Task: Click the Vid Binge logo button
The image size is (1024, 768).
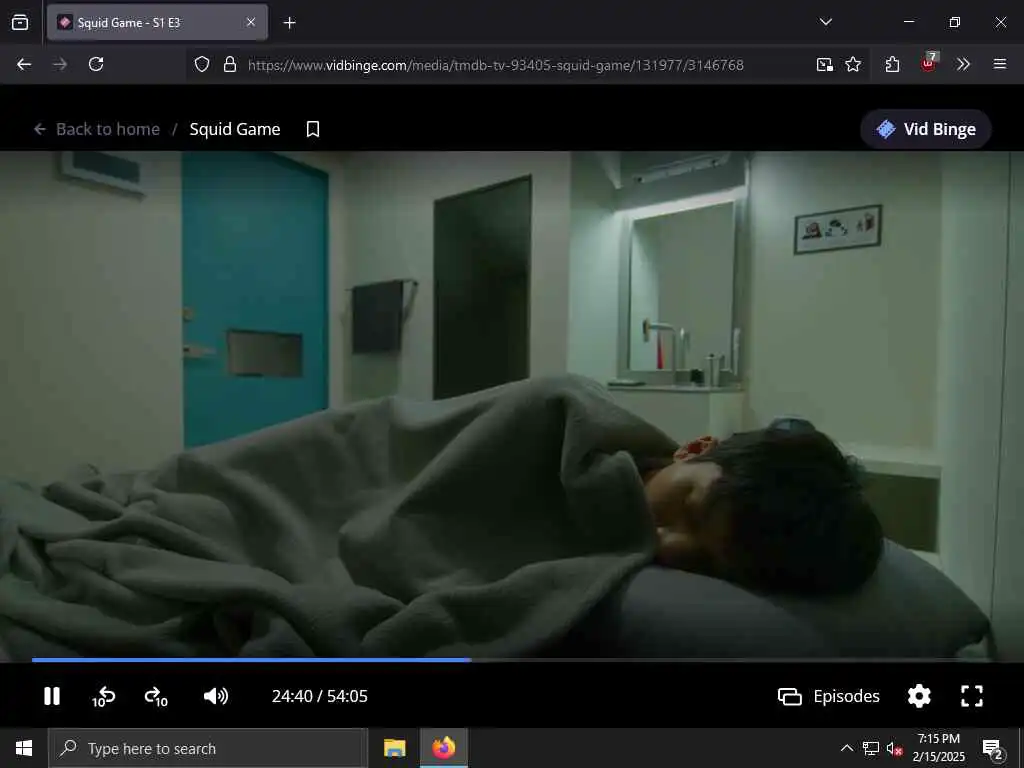Action: coord(926,129)
